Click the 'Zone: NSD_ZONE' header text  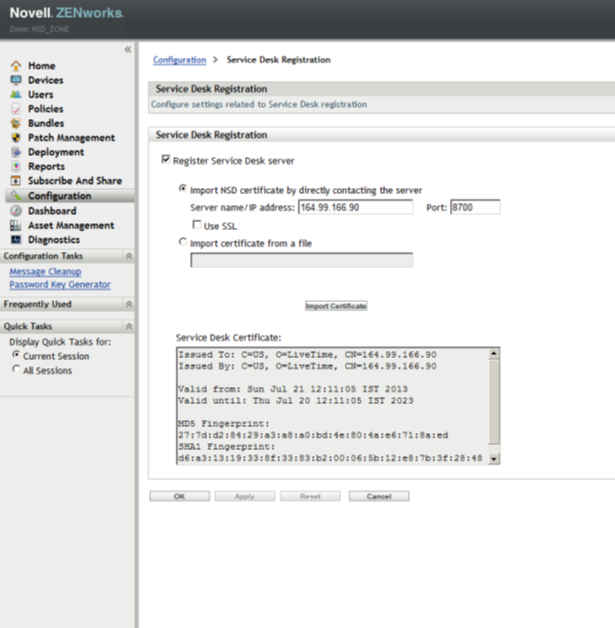click(x=39, y=29)
